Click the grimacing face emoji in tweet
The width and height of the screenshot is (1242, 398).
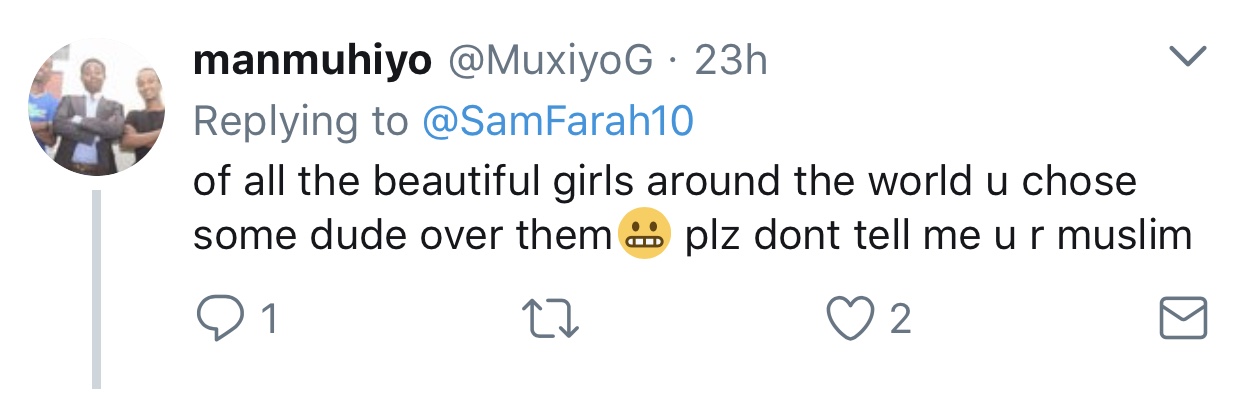tap(645, 237)
